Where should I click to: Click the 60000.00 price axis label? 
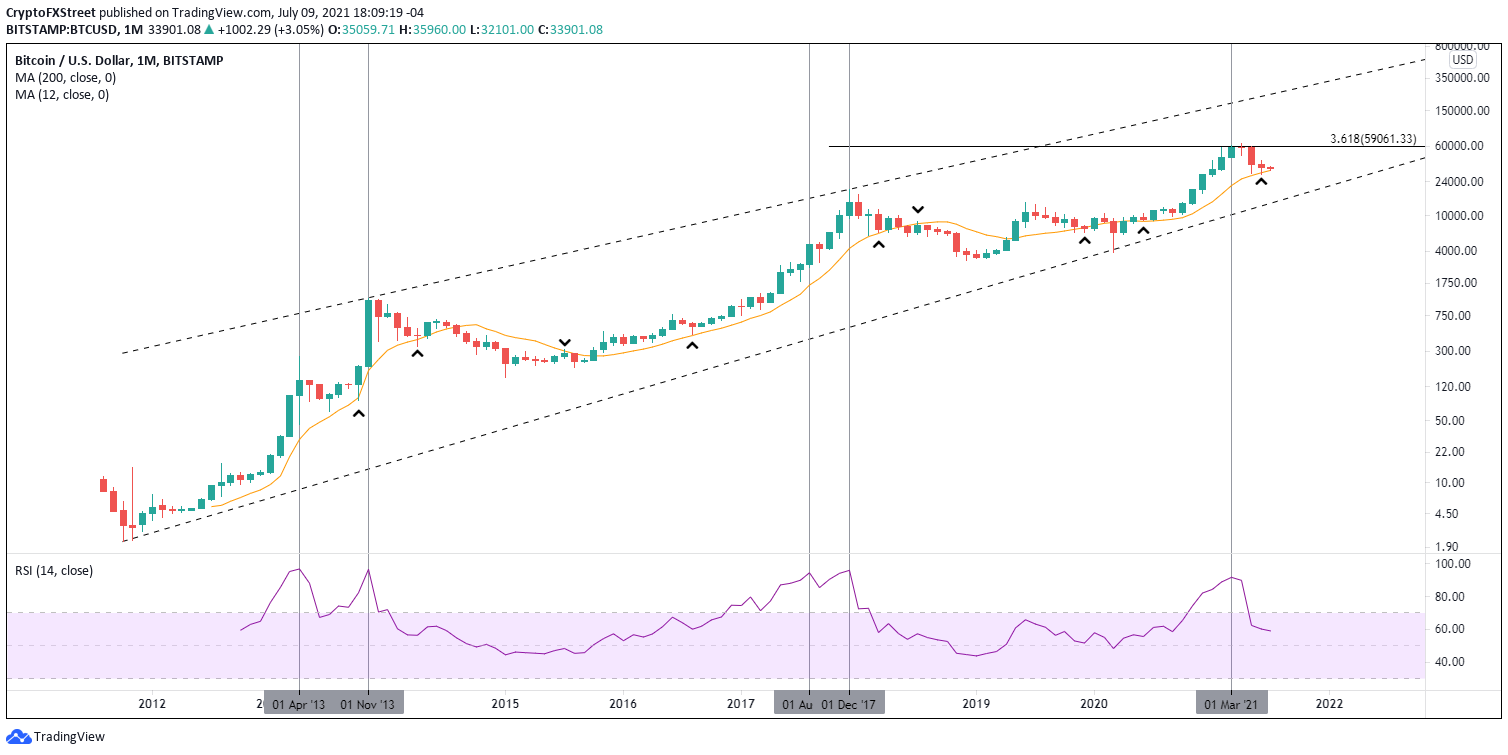click(1456, 146)
